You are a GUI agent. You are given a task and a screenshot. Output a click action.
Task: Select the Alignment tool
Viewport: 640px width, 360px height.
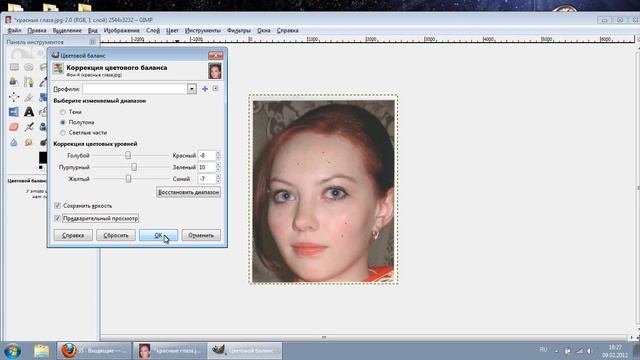14,97
